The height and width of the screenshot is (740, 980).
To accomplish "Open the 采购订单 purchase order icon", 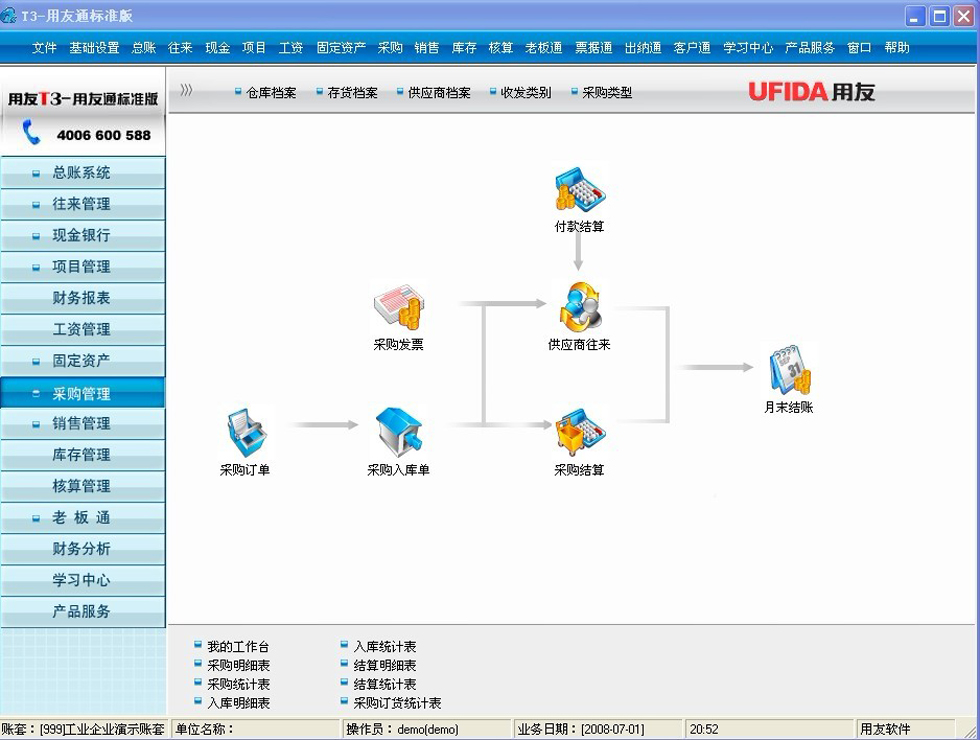I will coord(245,431).
